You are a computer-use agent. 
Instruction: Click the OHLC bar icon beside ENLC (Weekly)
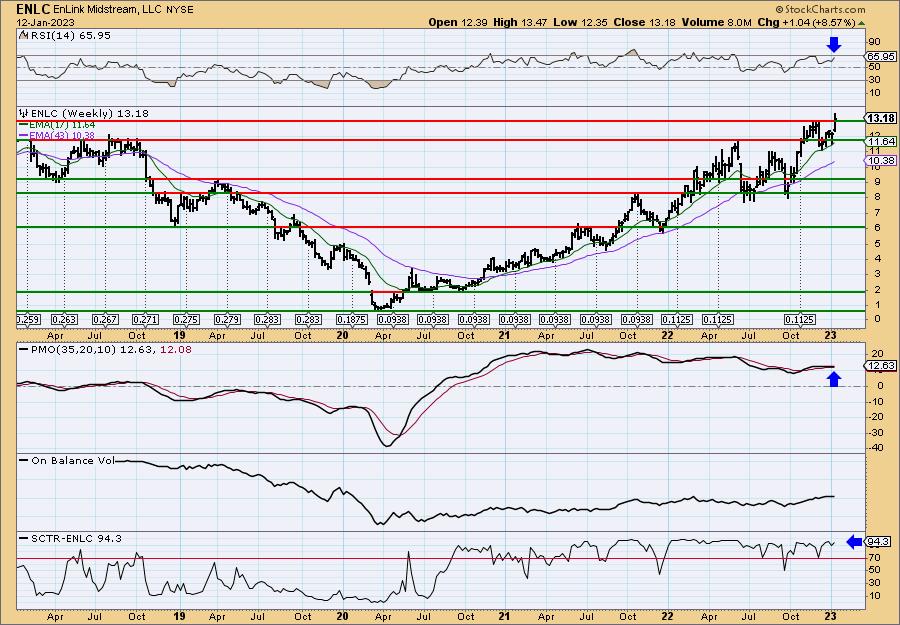point(24,113)
